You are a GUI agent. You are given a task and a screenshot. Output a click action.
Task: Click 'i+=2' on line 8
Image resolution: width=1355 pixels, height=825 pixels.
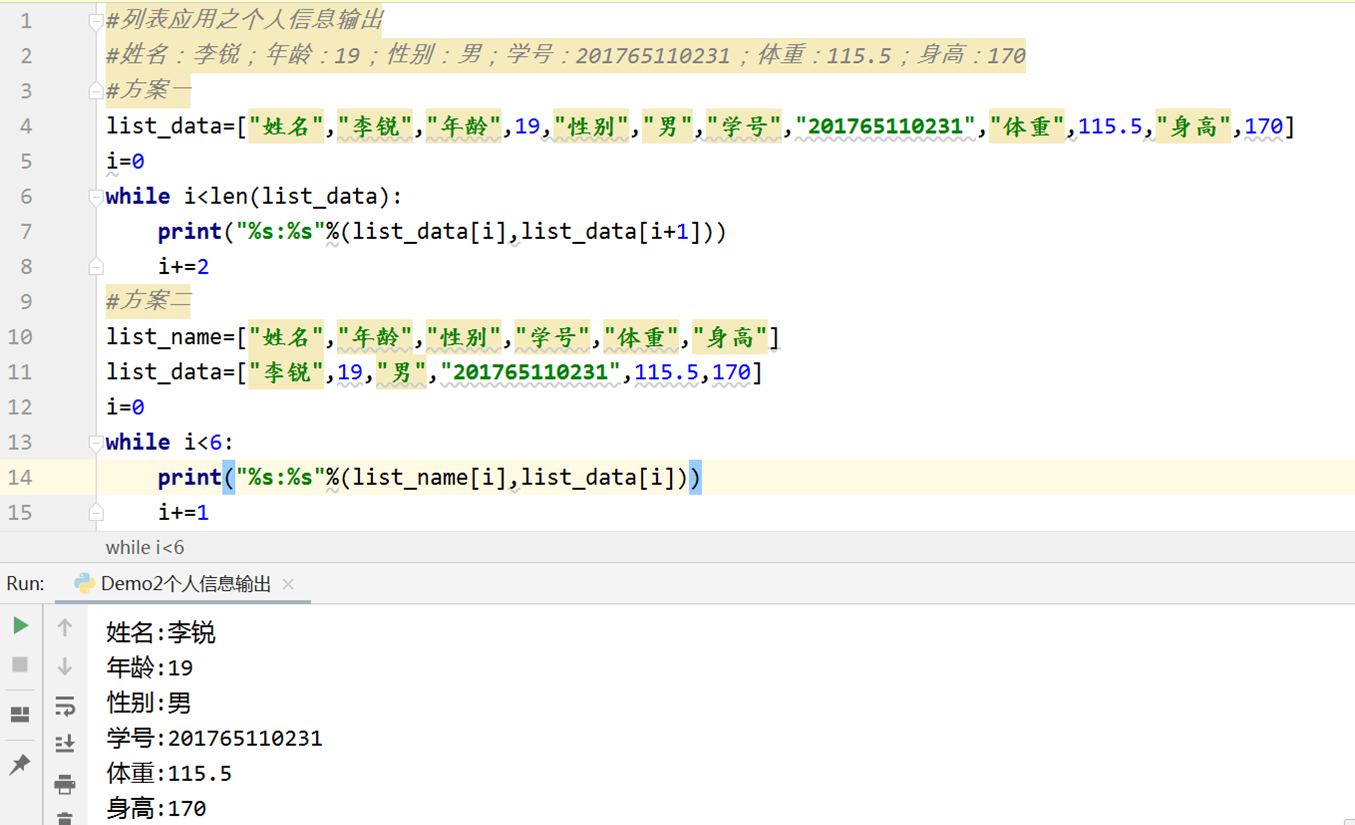tap(184, 267)
